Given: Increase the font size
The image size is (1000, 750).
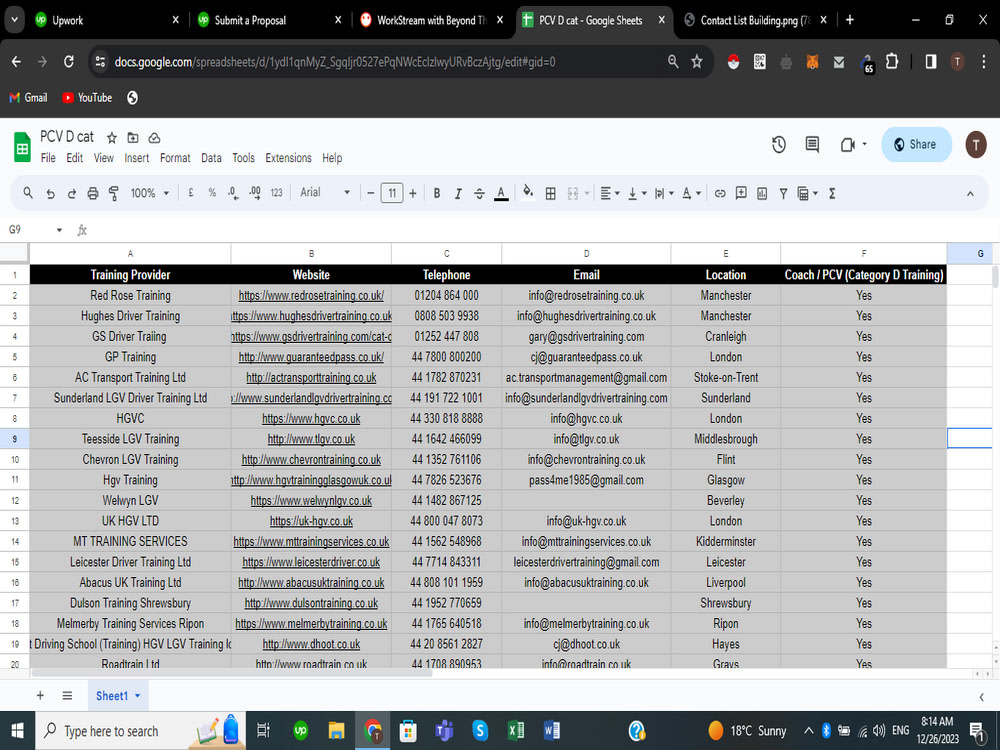Looking at the screenshot, I should click(x=413, y=193).
